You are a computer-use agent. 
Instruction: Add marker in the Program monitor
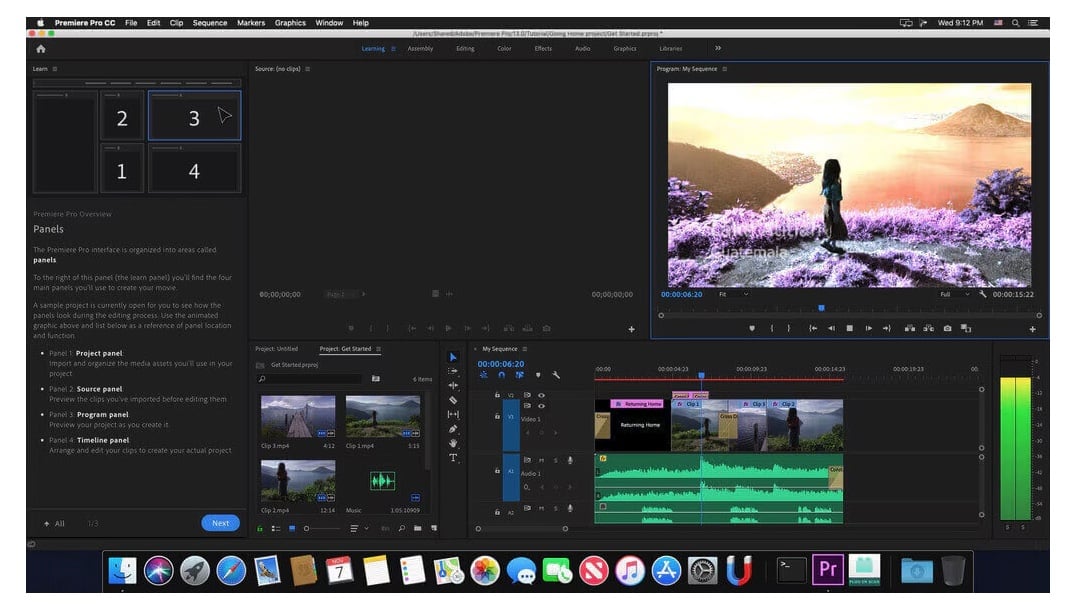[x=752, y=328]
